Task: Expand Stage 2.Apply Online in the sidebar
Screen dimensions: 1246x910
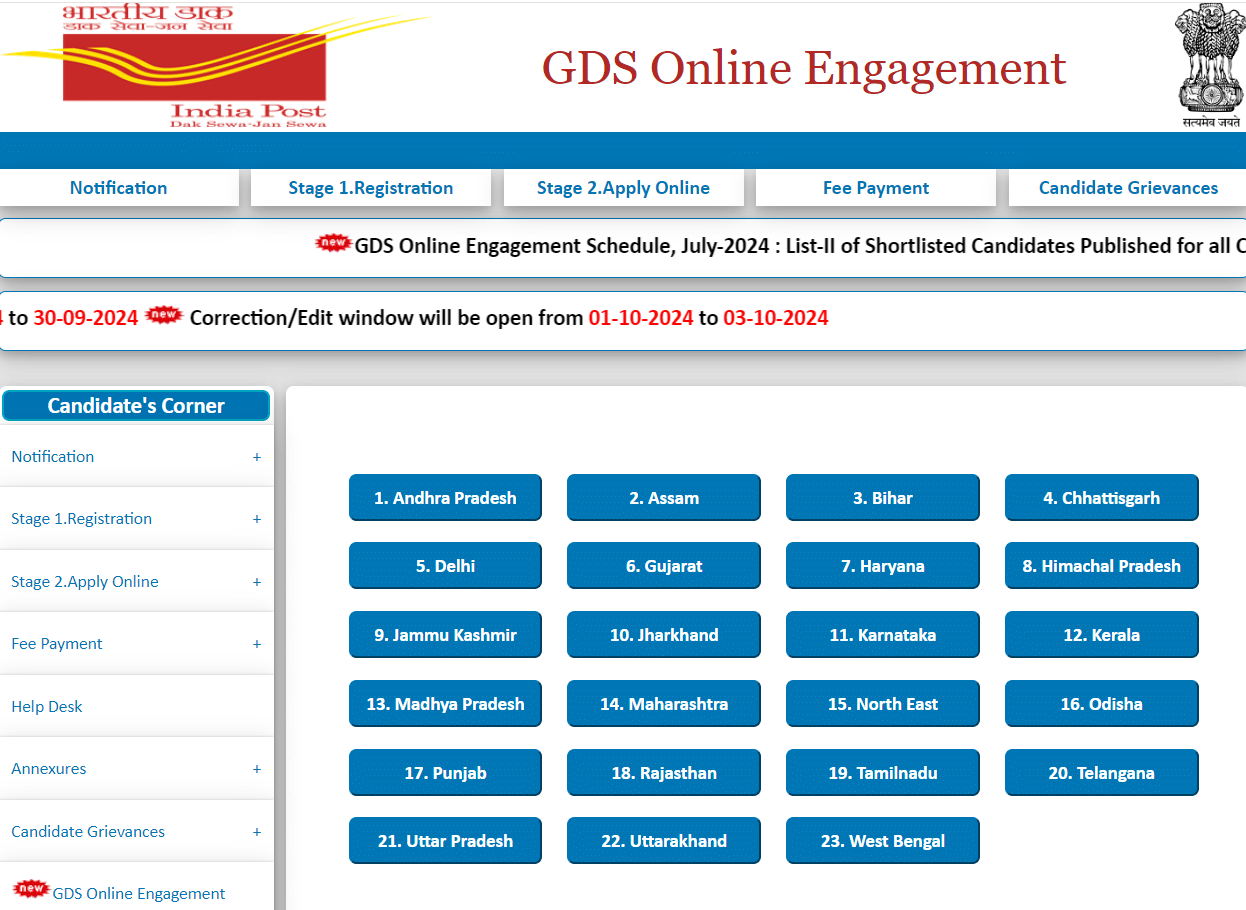Action: point(136,582)
